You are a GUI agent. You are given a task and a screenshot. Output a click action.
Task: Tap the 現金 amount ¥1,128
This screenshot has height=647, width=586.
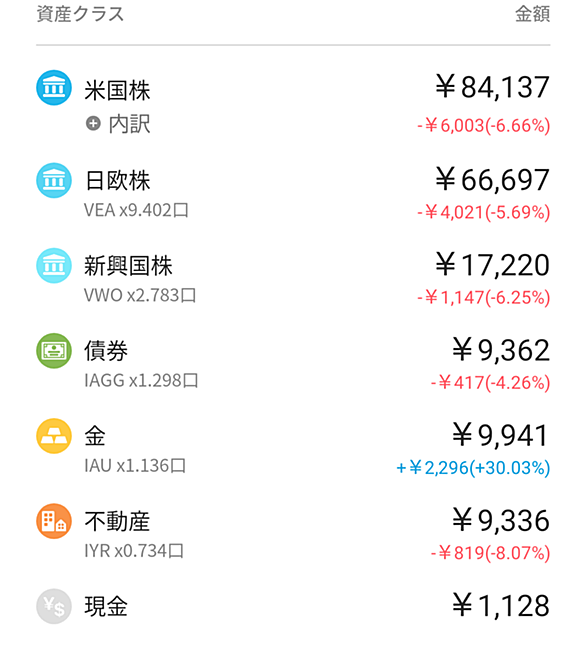[x=501, y=606]
